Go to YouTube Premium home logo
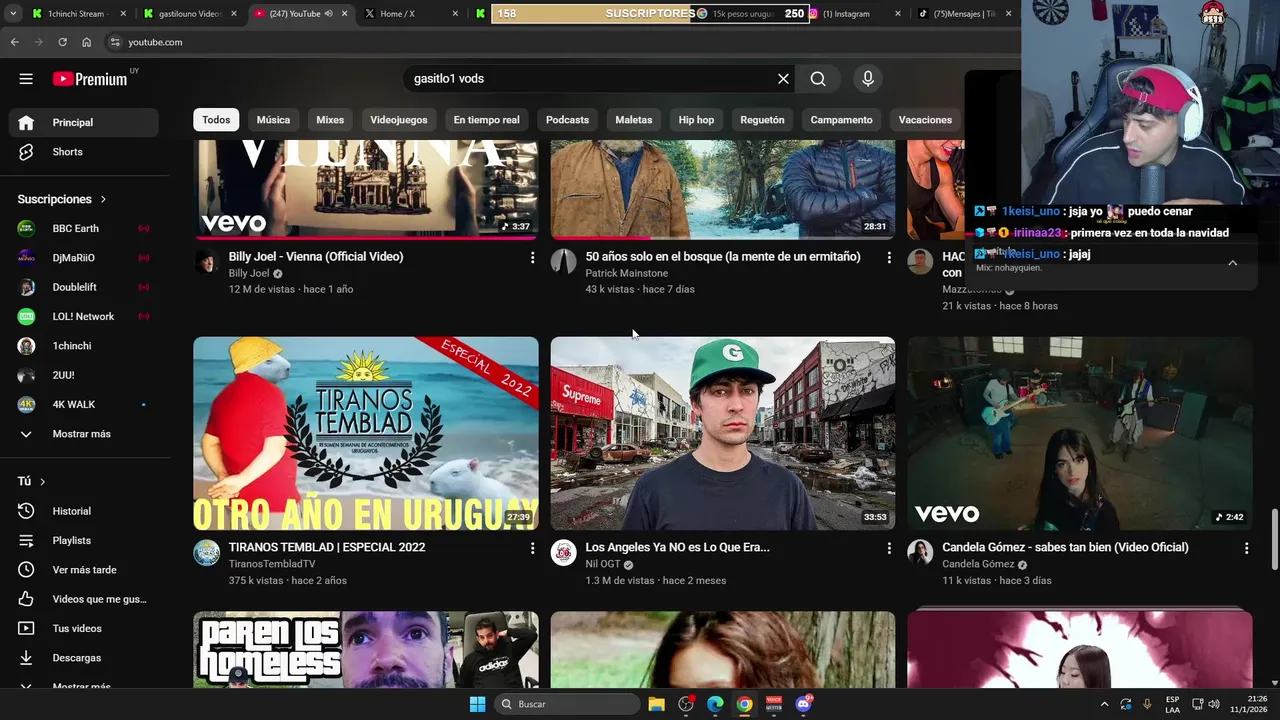 (x=90, y=79)
